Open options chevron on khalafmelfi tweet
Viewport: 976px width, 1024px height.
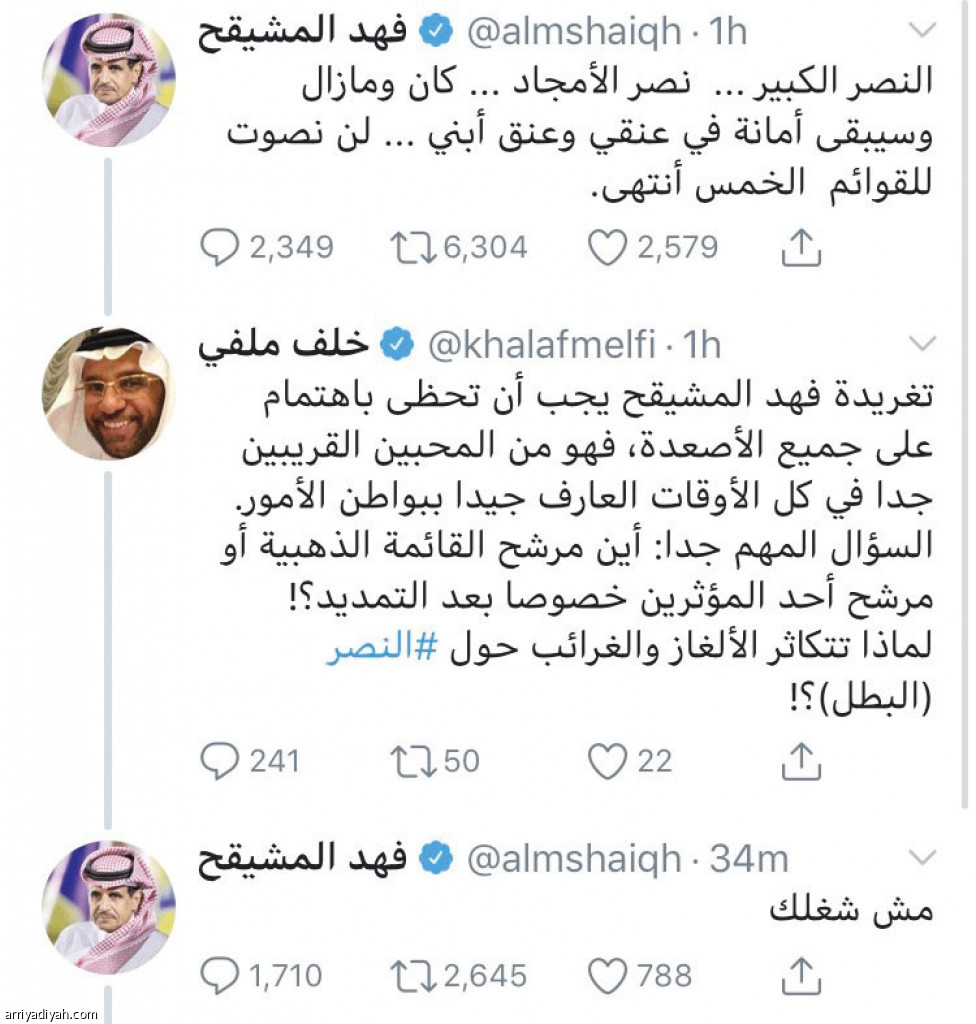[923, 344]
